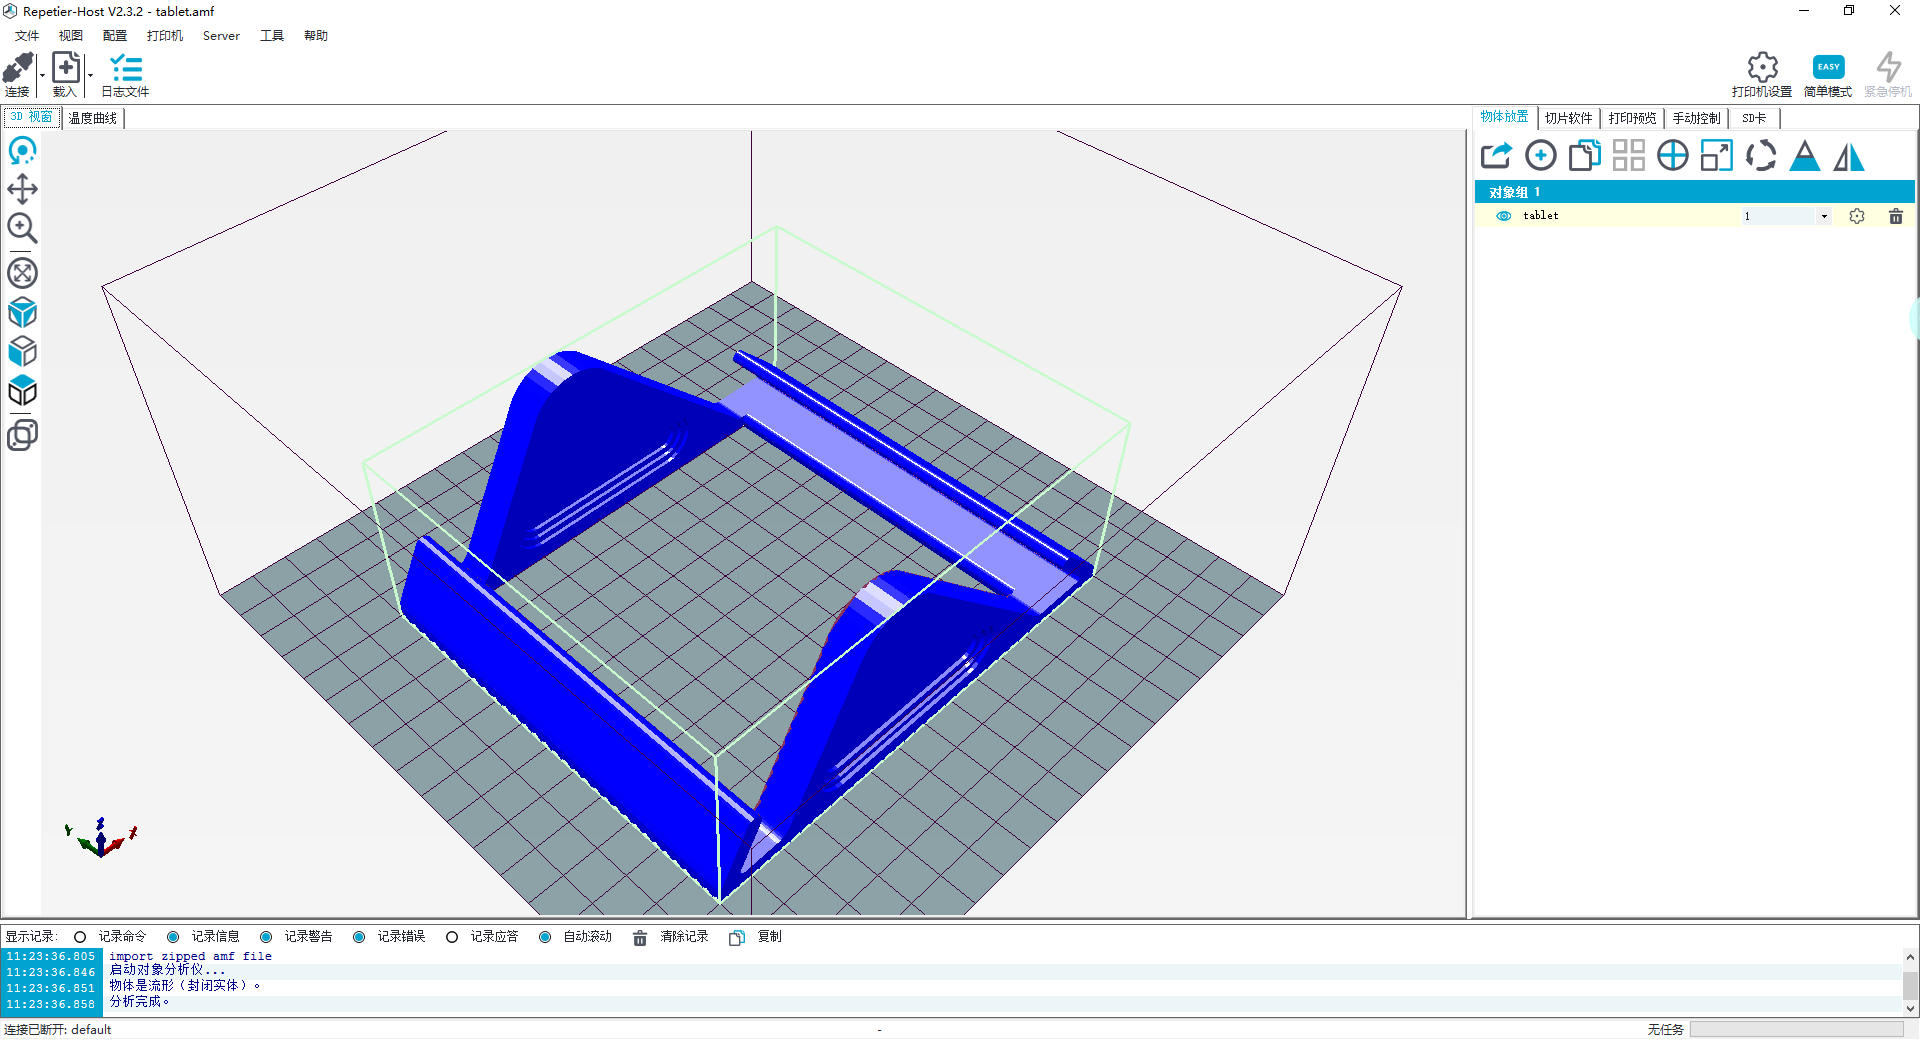1920x1040 pixels.
Task: Open the 工具 menu
Action: point(272,36)
